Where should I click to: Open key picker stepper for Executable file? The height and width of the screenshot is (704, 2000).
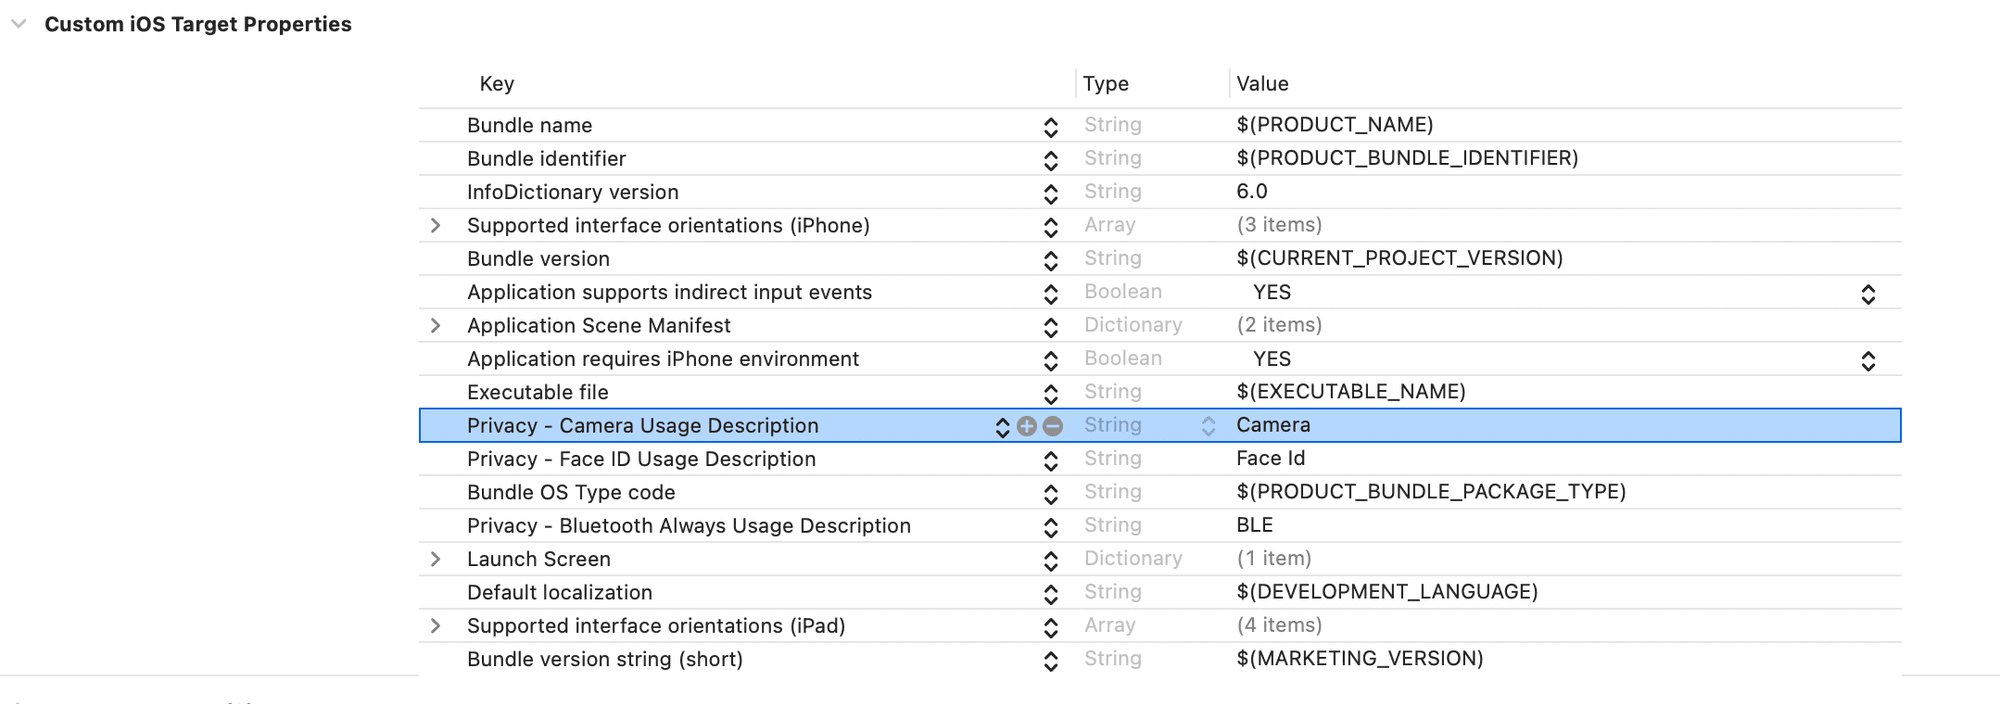click(1050, 394)
